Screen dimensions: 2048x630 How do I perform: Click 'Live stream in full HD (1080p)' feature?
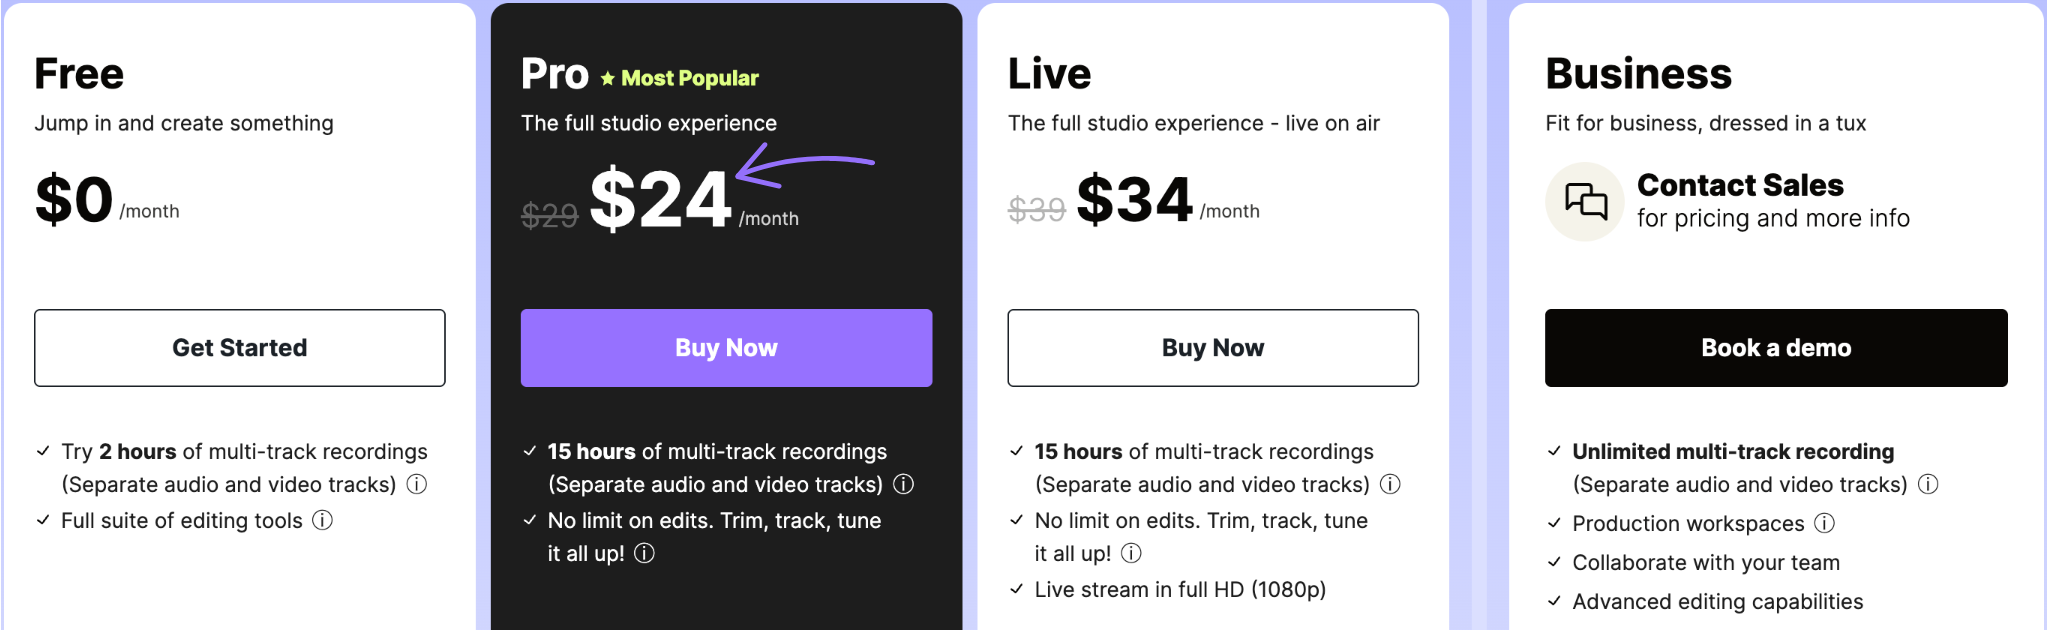[1180, 590]
